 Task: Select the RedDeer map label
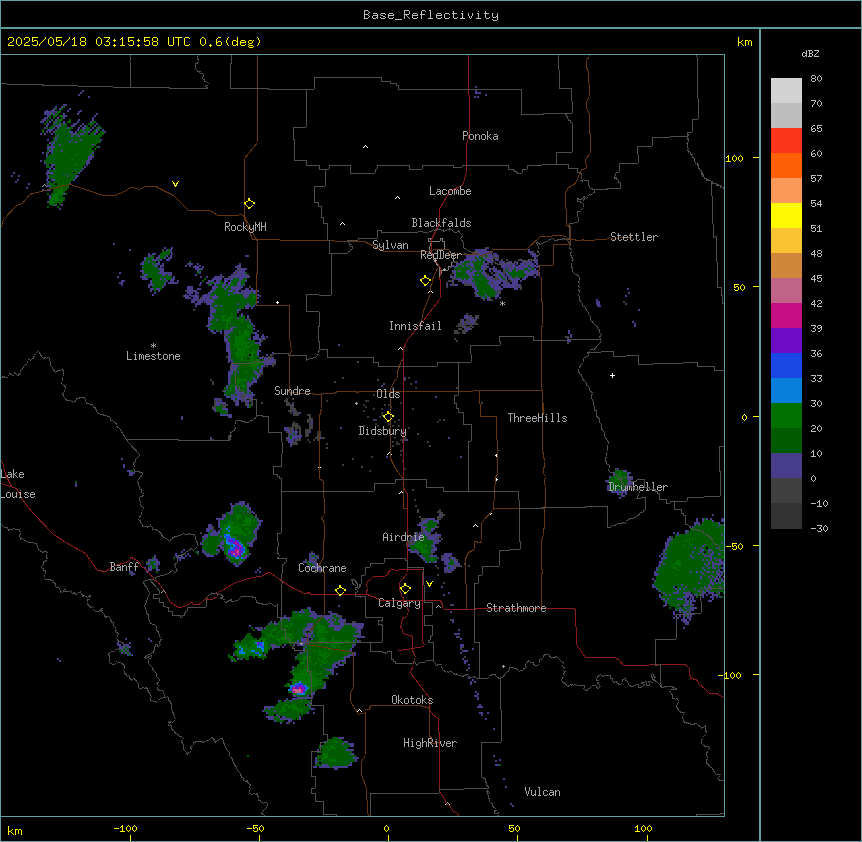click(441, 255)
